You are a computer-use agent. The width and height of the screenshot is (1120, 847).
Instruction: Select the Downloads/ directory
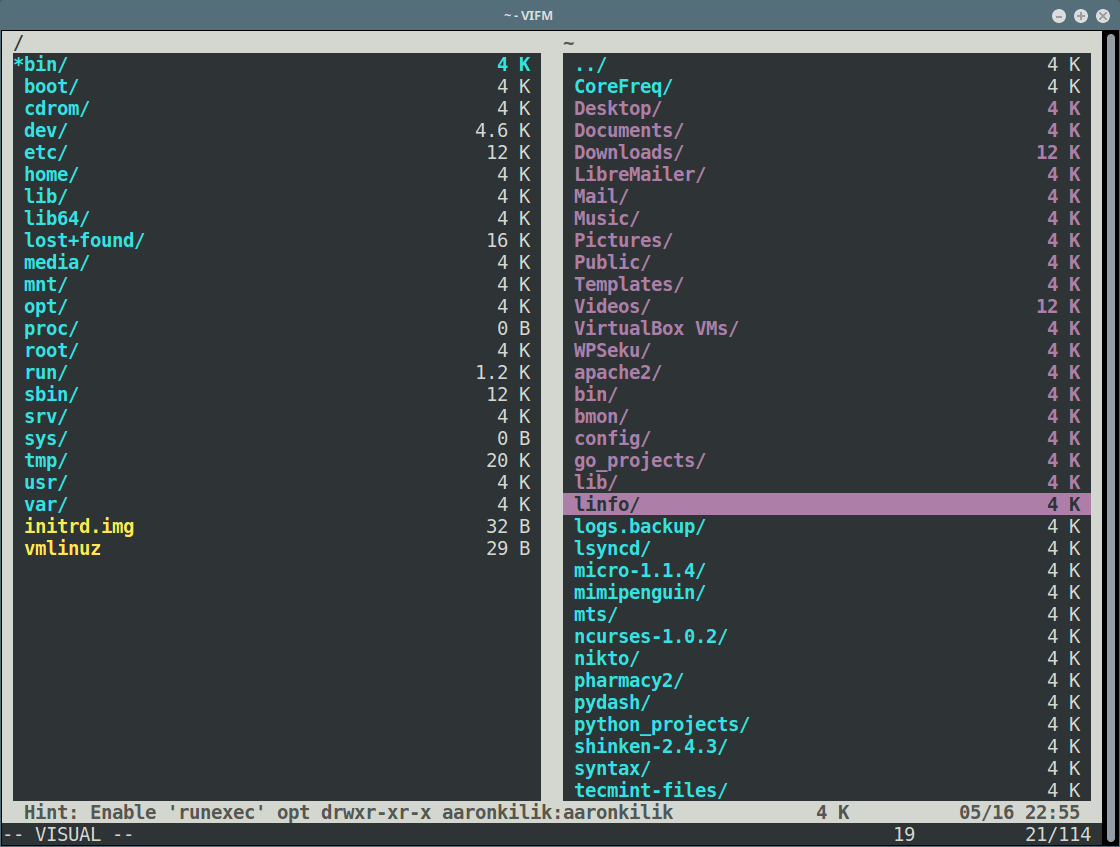[x=826, y=153]
